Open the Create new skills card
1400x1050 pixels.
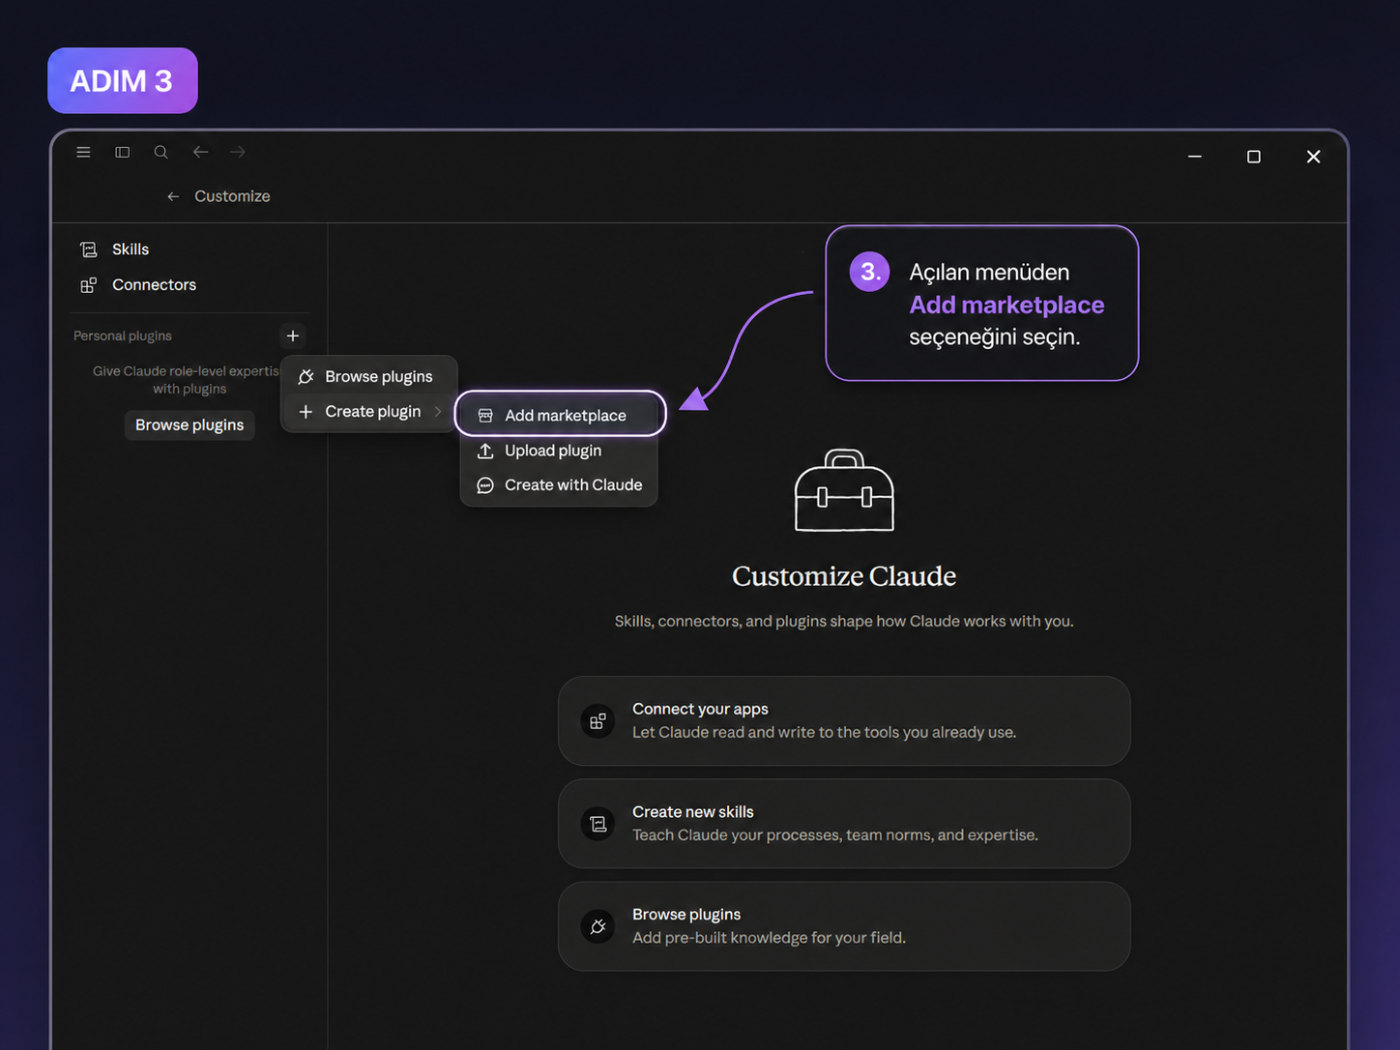[x=844, y=824]
